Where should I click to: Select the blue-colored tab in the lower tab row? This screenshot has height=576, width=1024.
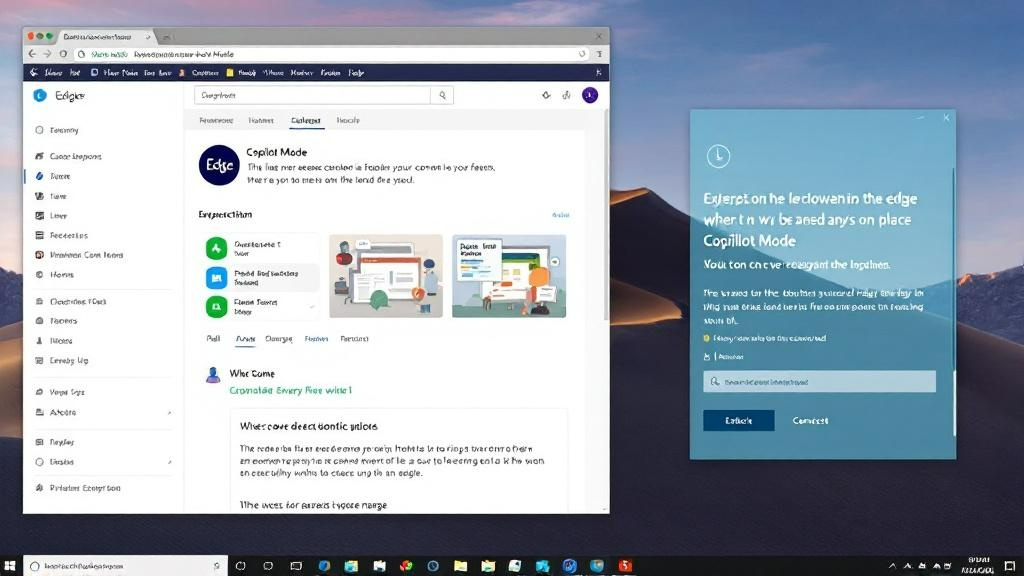316,339
